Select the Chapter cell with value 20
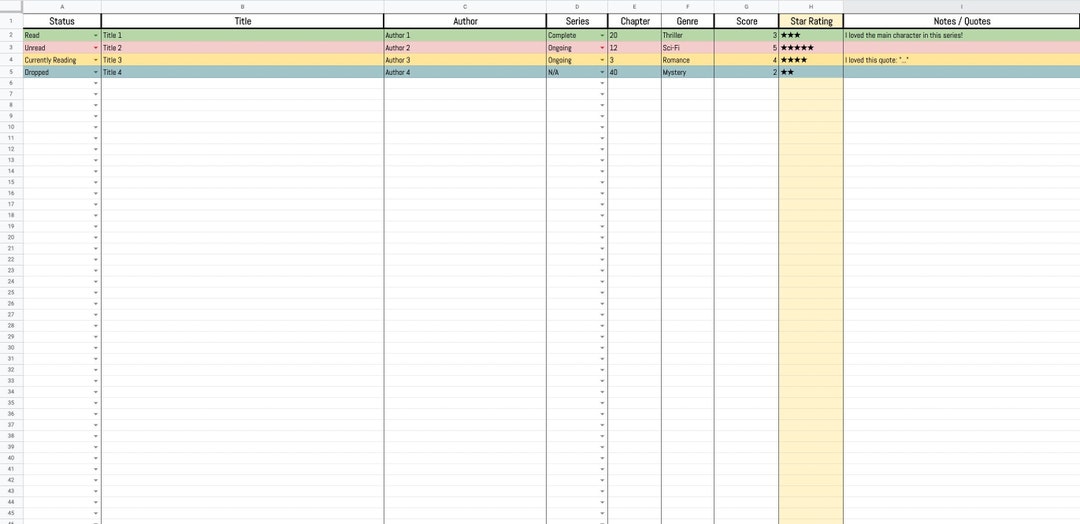Viewport: 1080px width, 524px height. [x=634, y=35]
